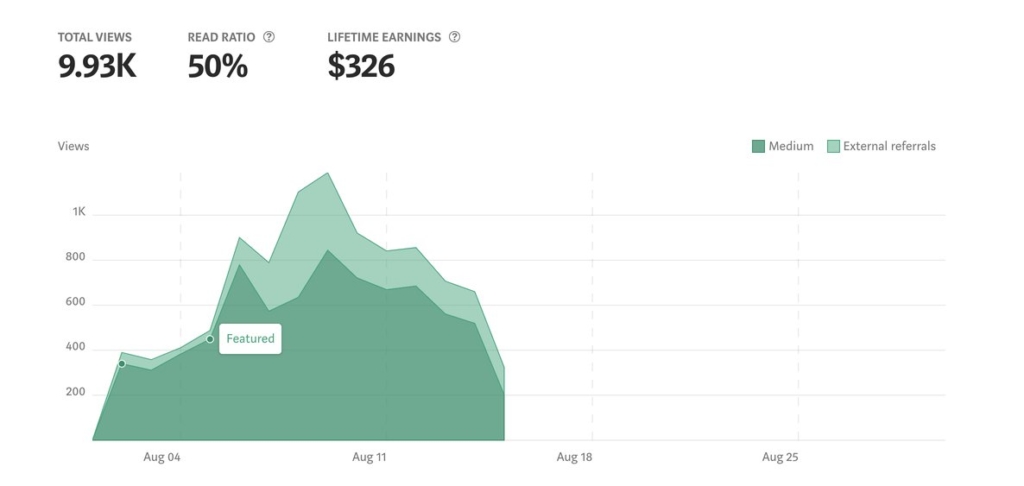Screen dimensions: 1024x486
Task: Click the Aug 25 date axis label
Action: pos(780,457)
